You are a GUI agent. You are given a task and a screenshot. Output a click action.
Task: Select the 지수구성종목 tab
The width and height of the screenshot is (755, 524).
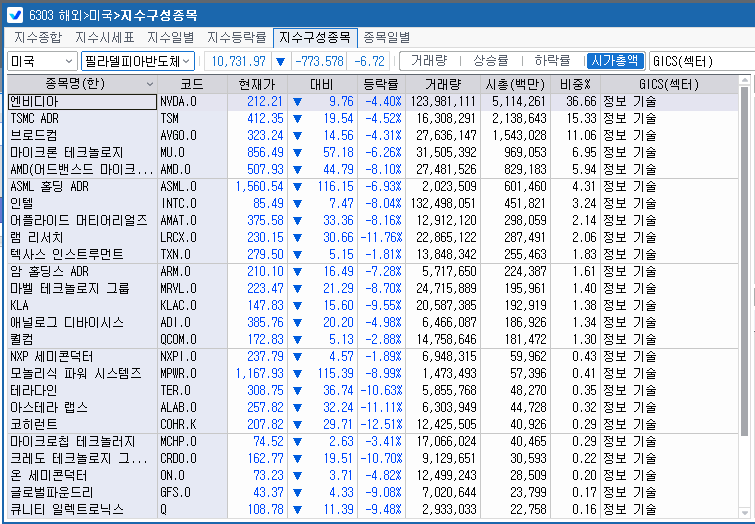pyautogui.click(x=315, y=38)
